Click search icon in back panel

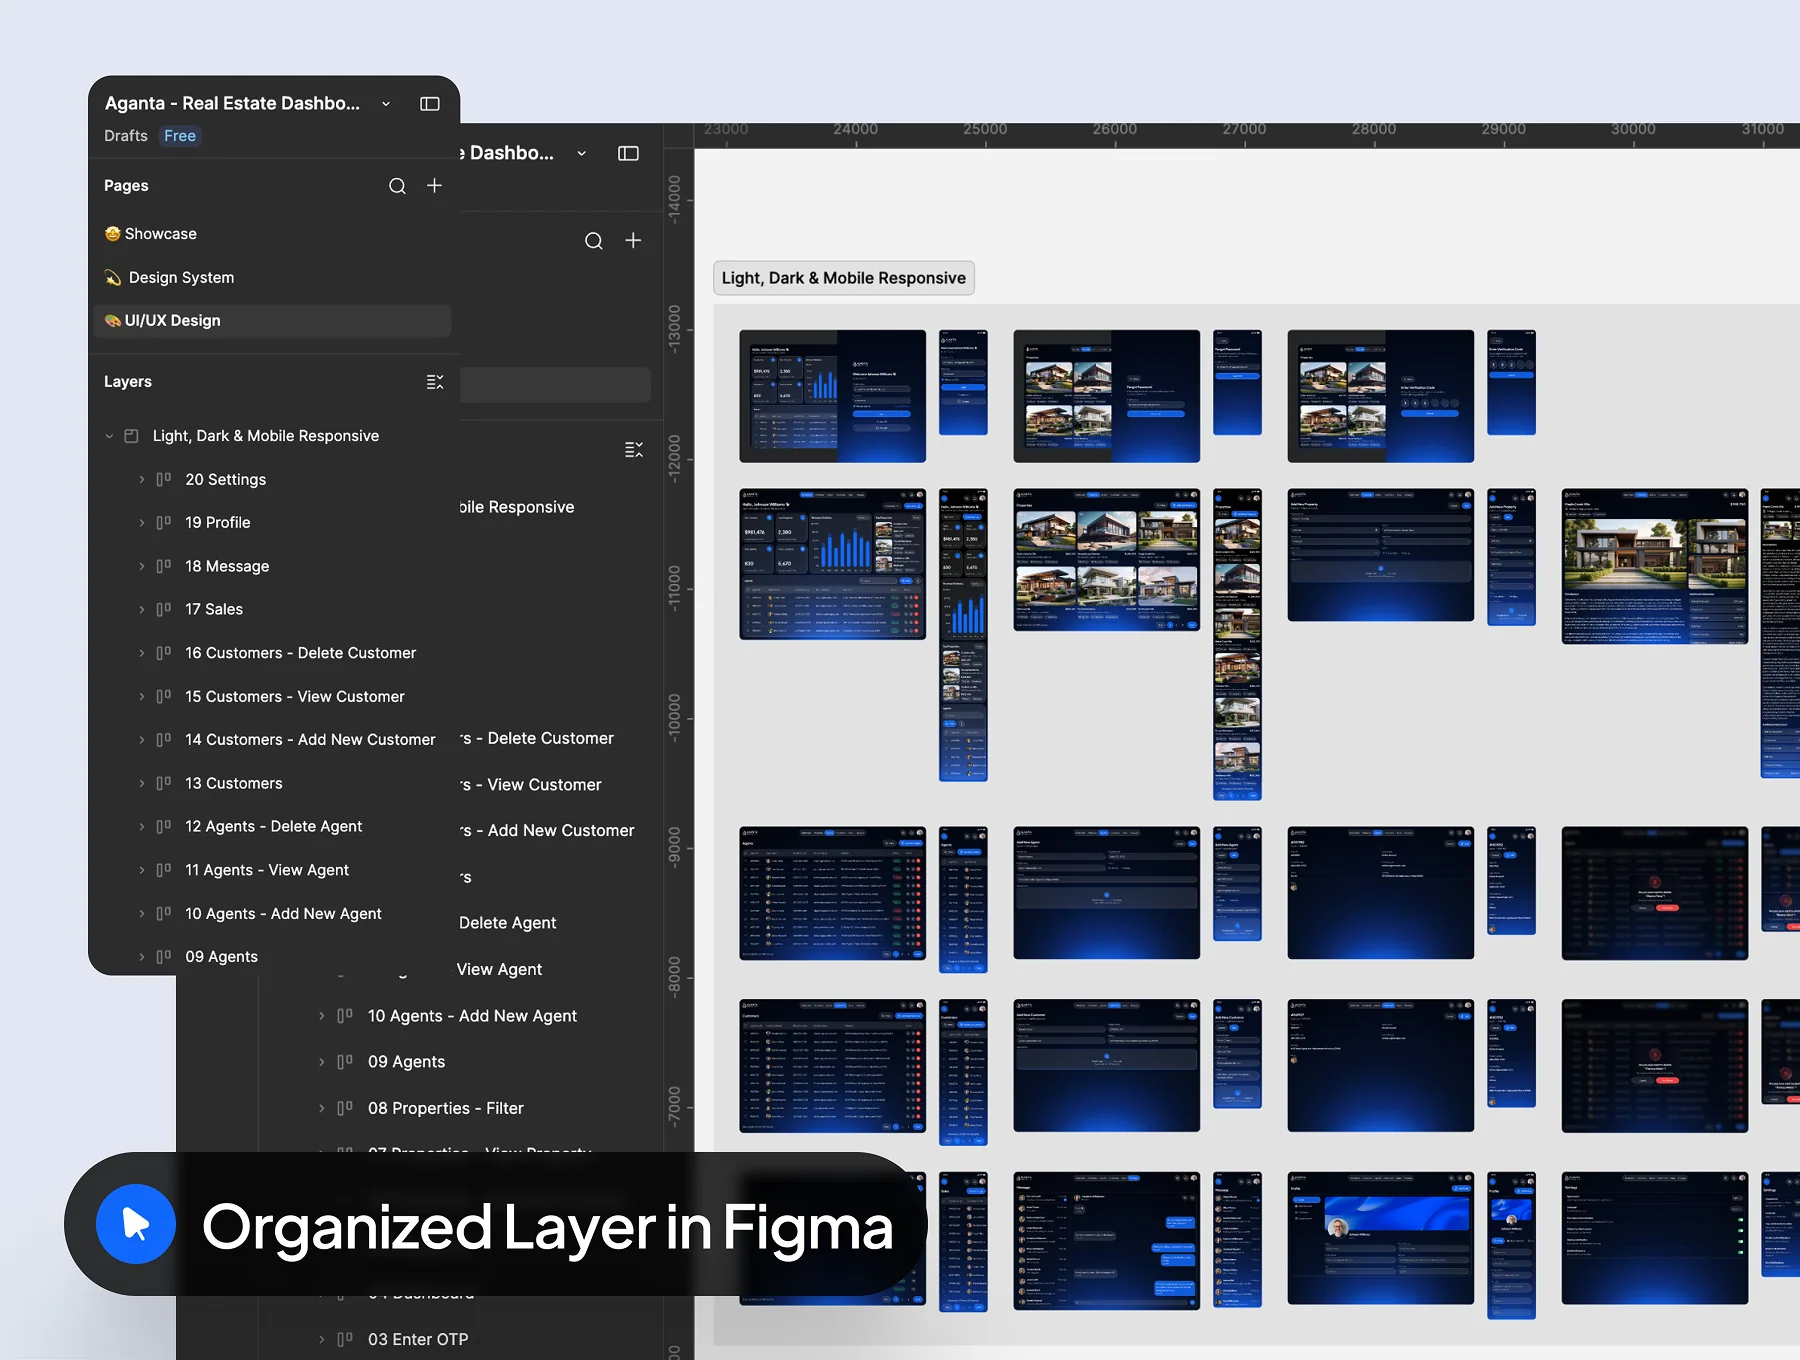point(594,241)
